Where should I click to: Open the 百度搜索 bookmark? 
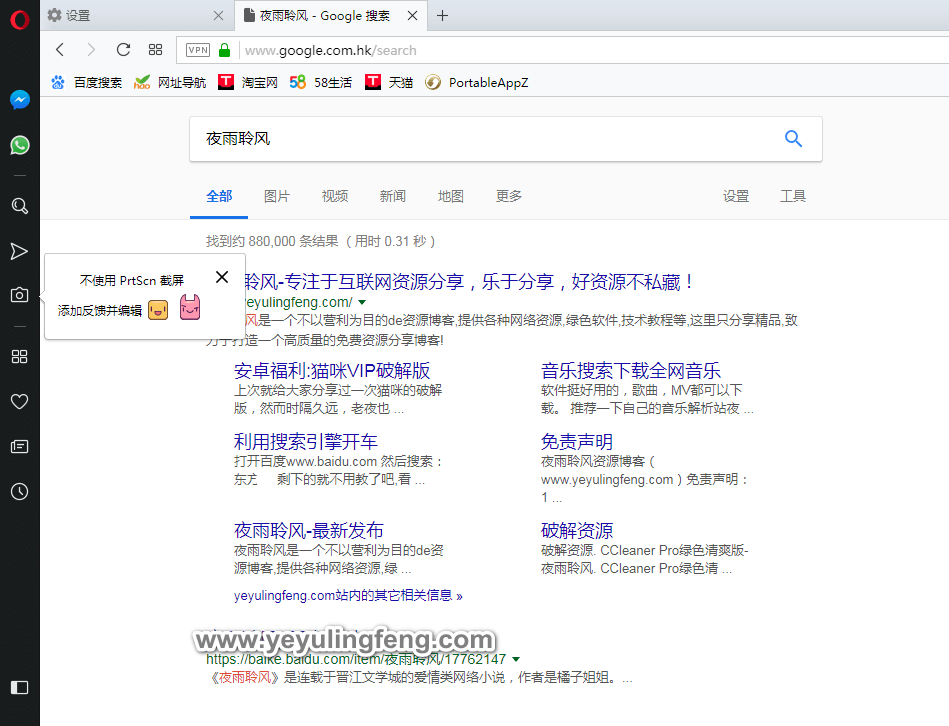point(87,82)
